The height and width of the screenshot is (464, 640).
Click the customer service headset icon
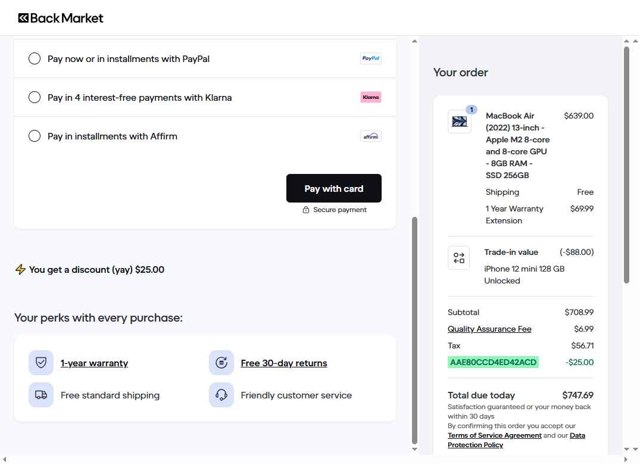tap(221, 395)
